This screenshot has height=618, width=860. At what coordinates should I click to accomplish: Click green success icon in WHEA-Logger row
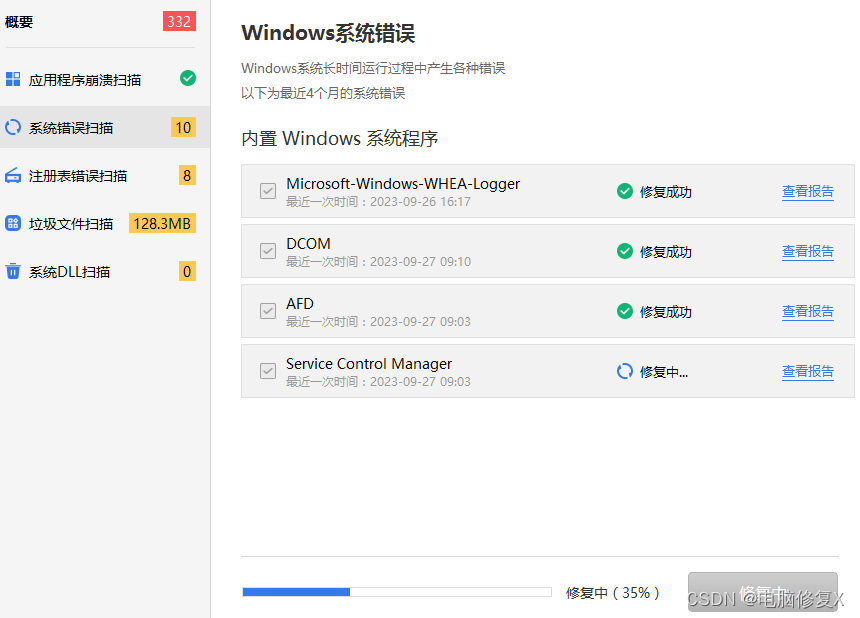625,191
